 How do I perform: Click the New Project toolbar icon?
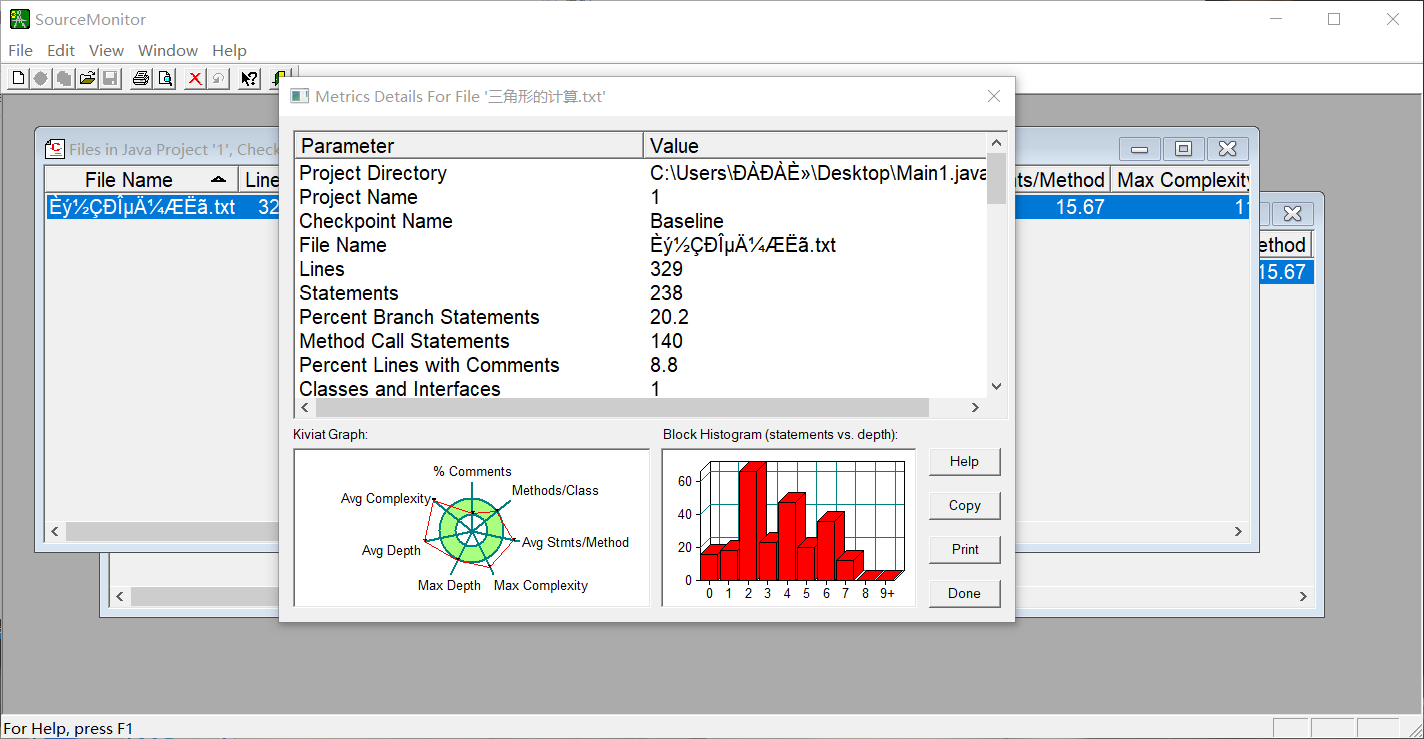pos(19,78)
